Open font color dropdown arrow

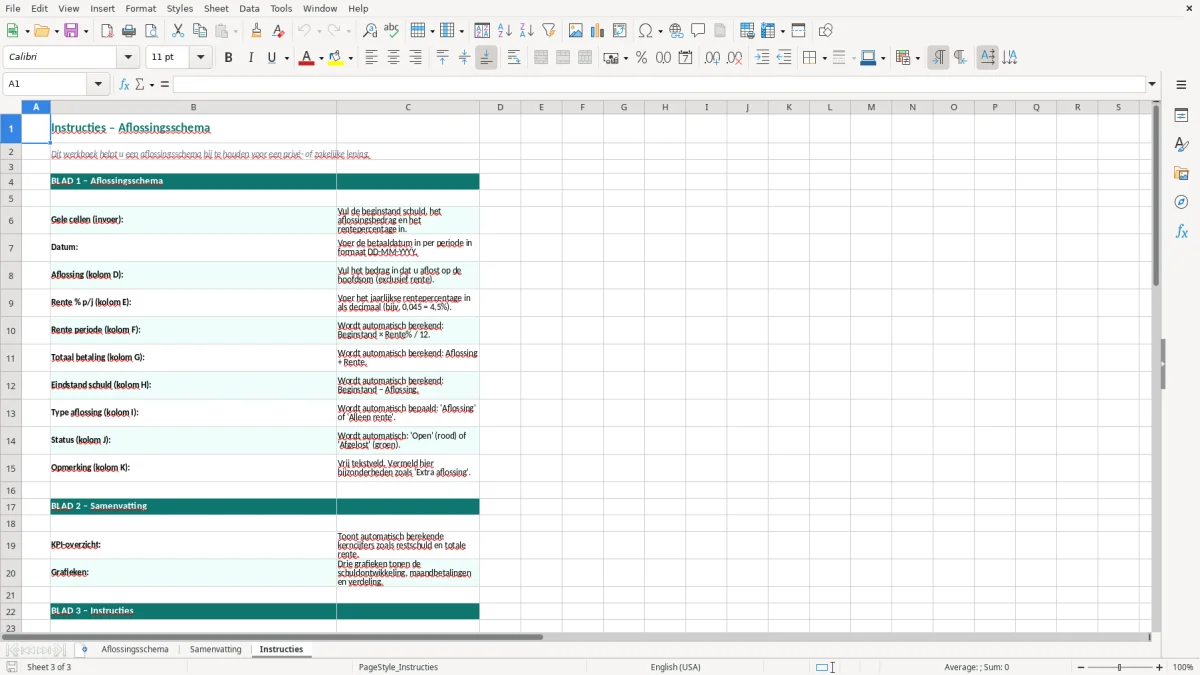click(x=320, y=58)
